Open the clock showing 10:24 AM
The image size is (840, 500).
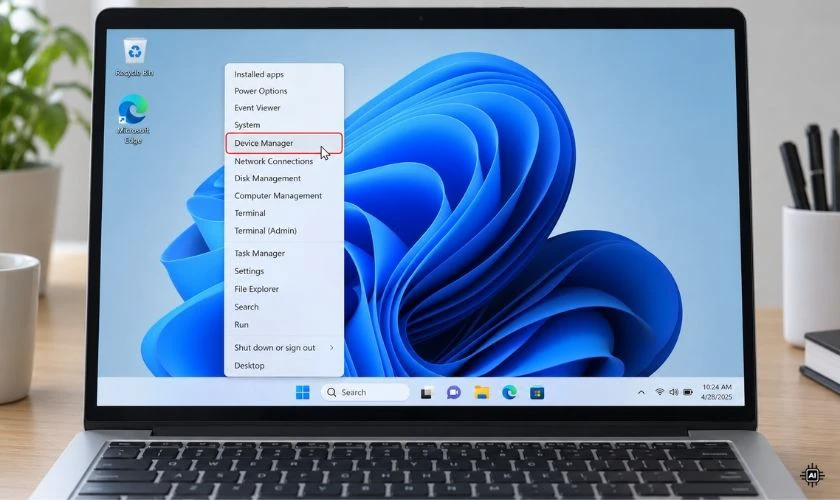click(717, 392)
